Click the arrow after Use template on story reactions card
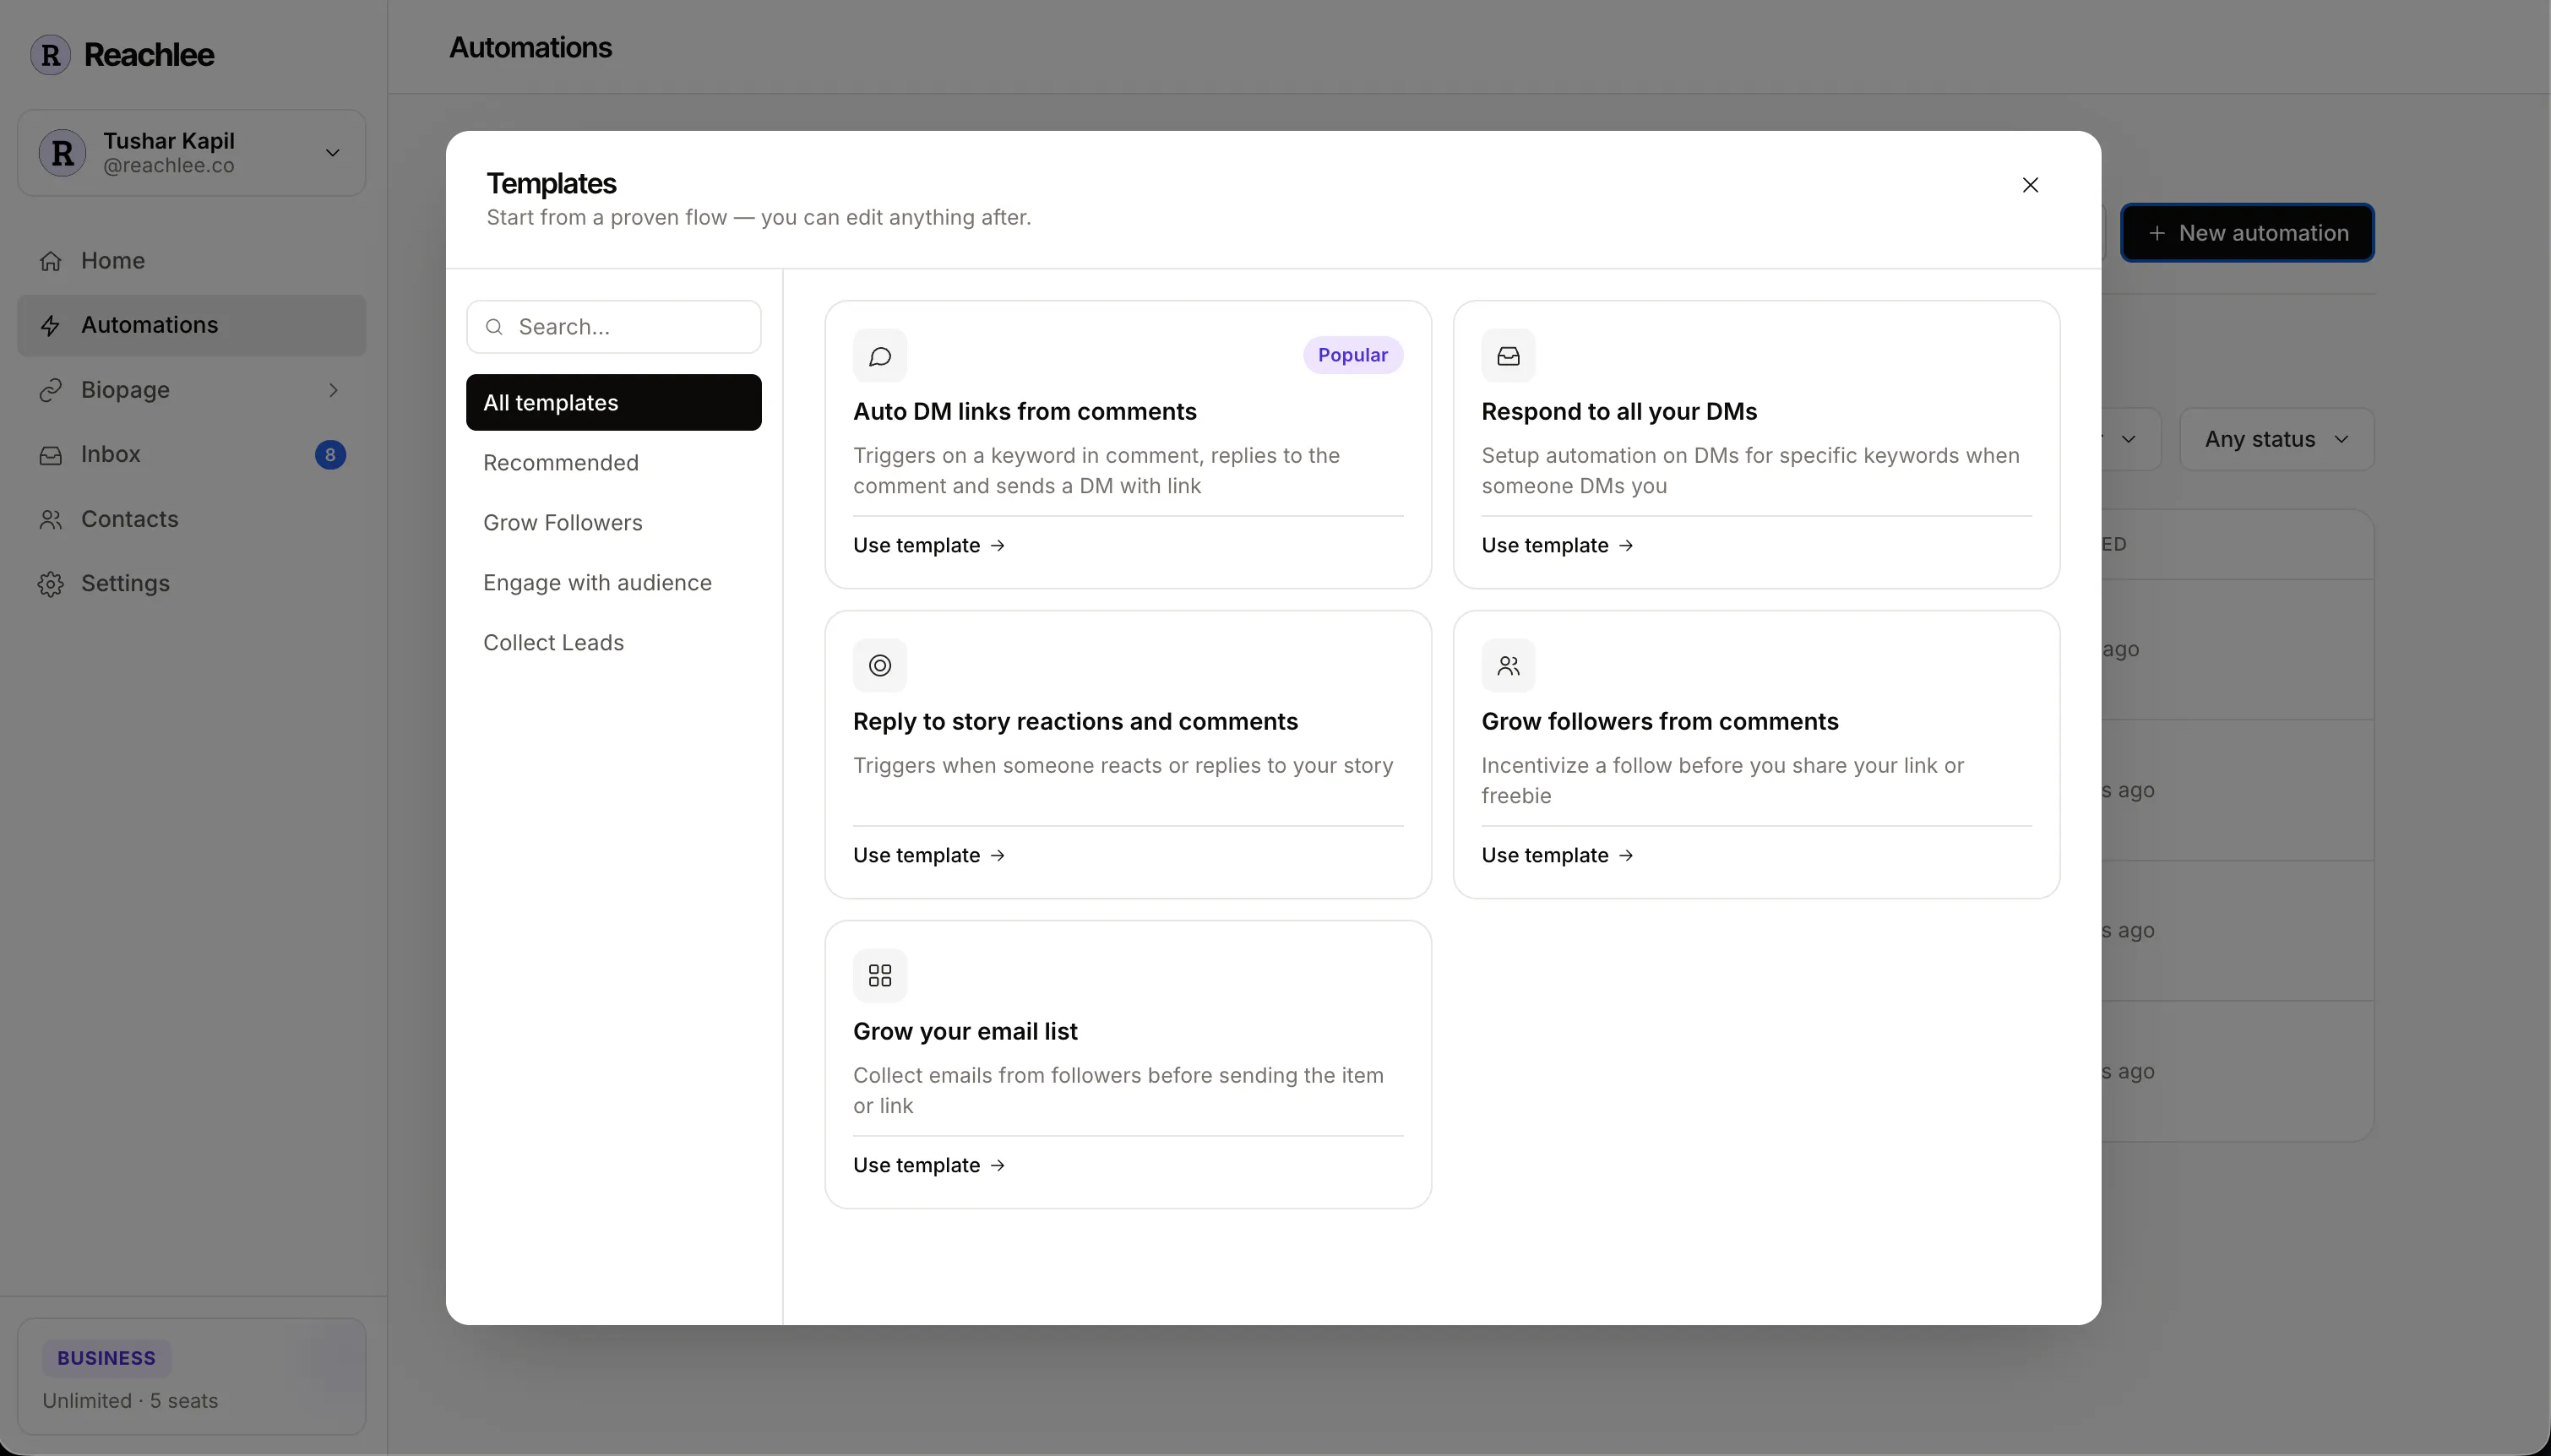 tap(997, 855)
